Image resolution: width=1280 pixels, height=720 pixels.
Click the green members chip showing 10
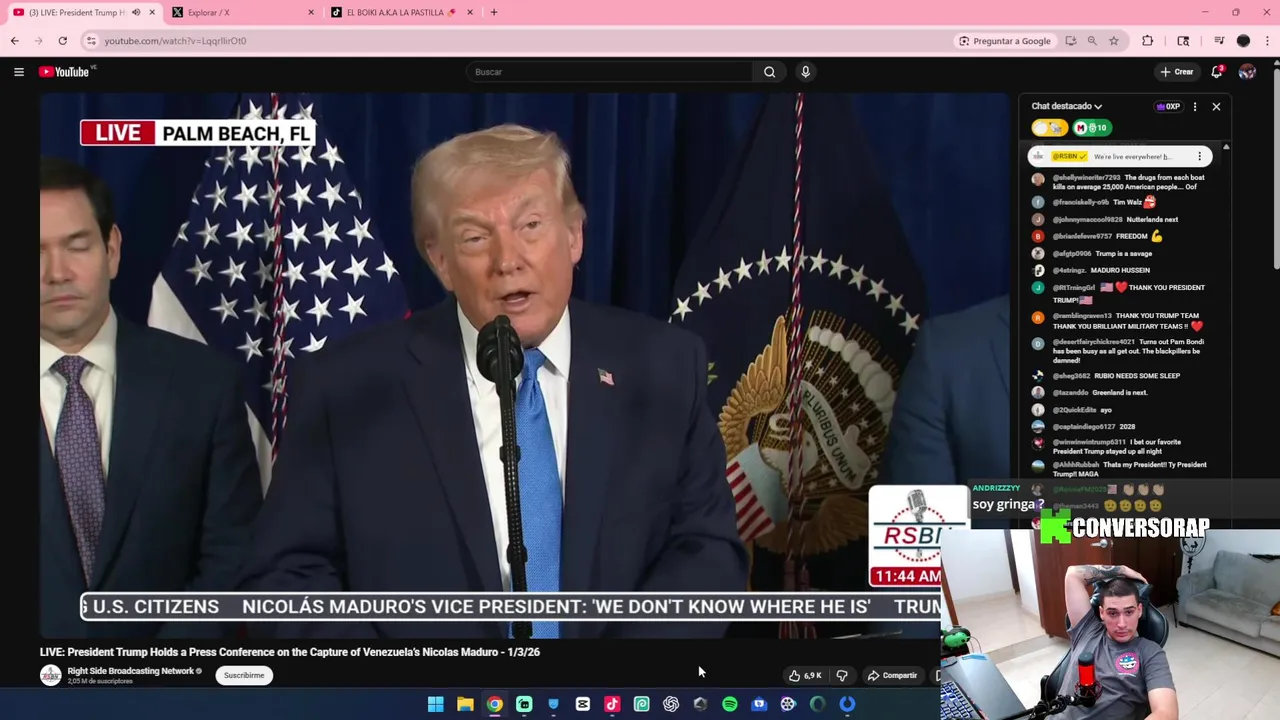click(x=1091, y=128)
